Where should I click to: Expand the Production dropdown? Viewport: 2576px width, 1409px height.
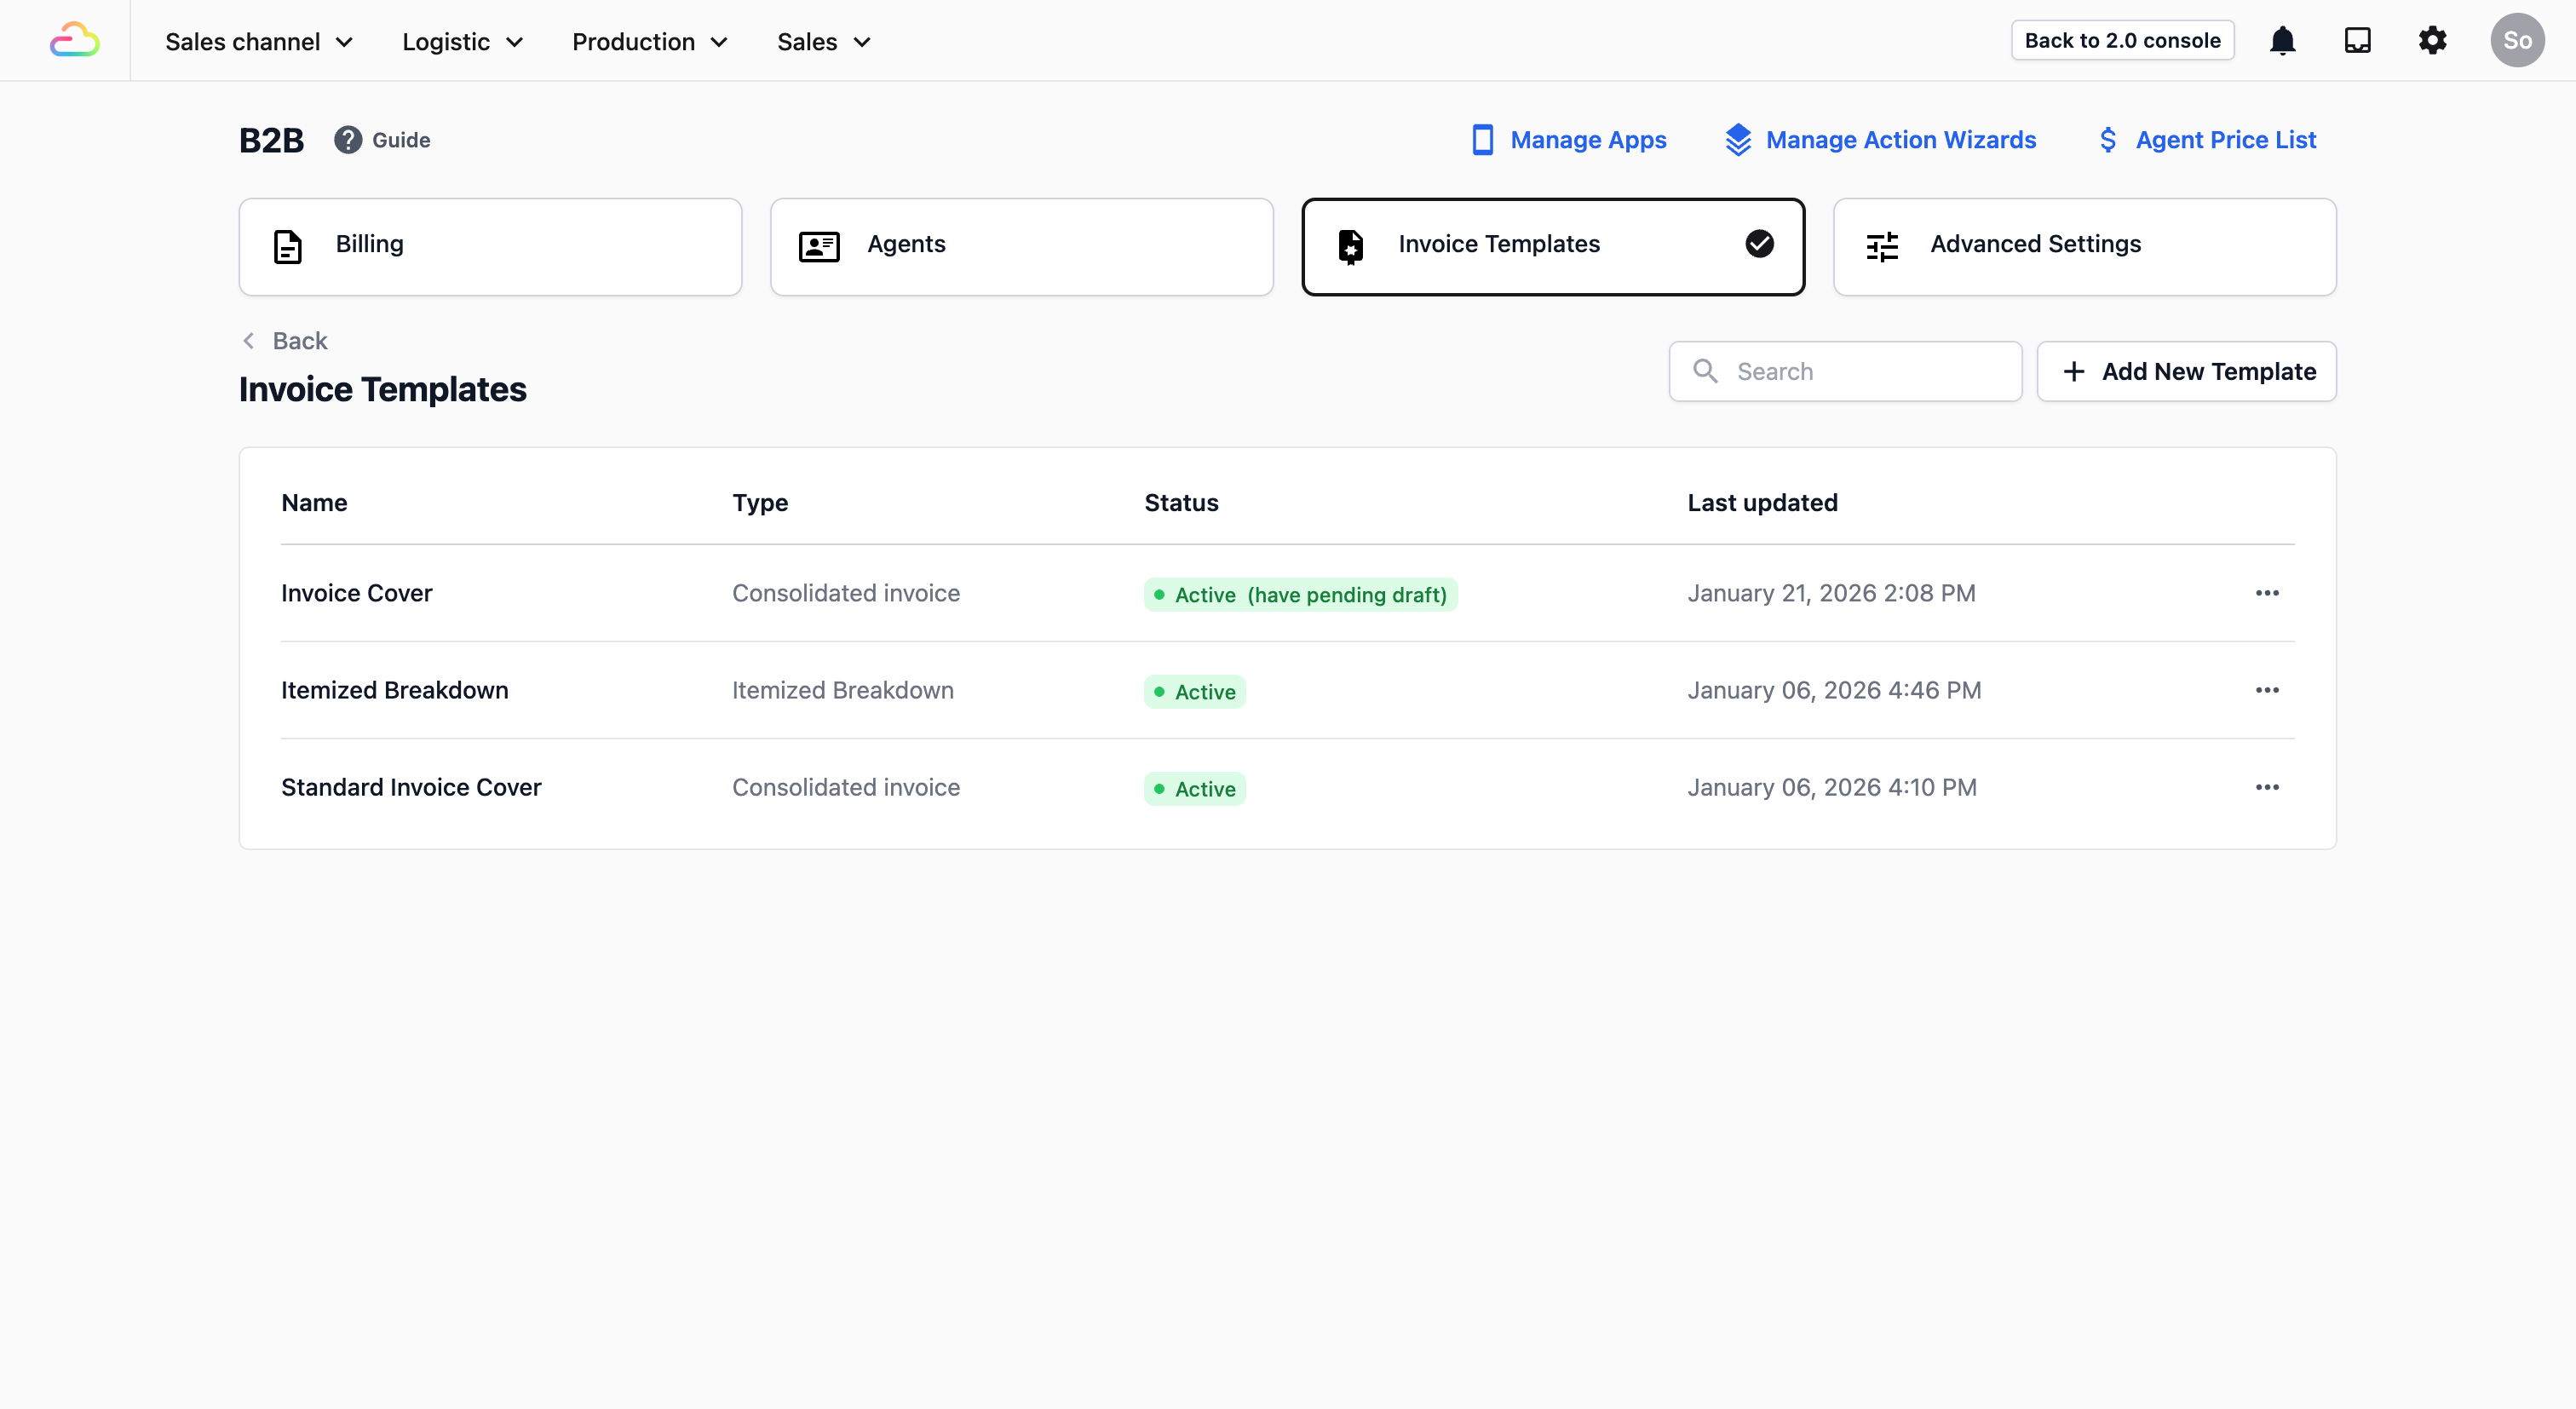649,42
